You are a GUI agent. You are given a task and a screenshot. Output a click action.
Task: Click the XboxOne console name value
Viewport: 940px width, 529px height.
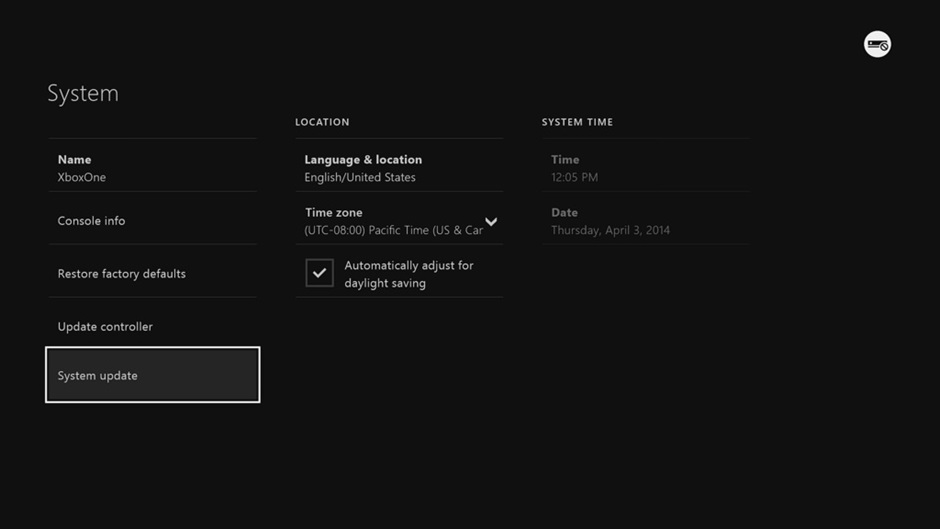(x=82, y=177)
